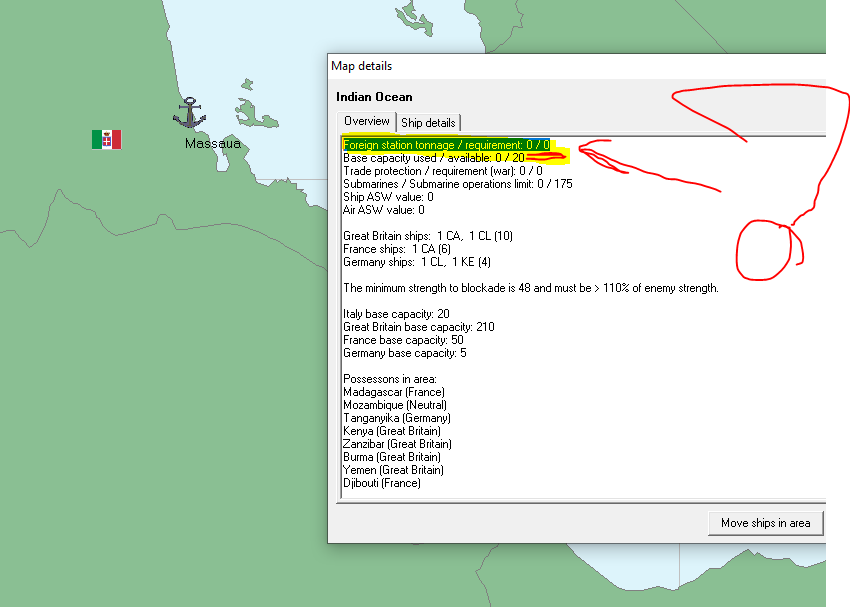Click Great Britain base capacity: 210
The width and height of the screenshot is (850, 607).
418,327
